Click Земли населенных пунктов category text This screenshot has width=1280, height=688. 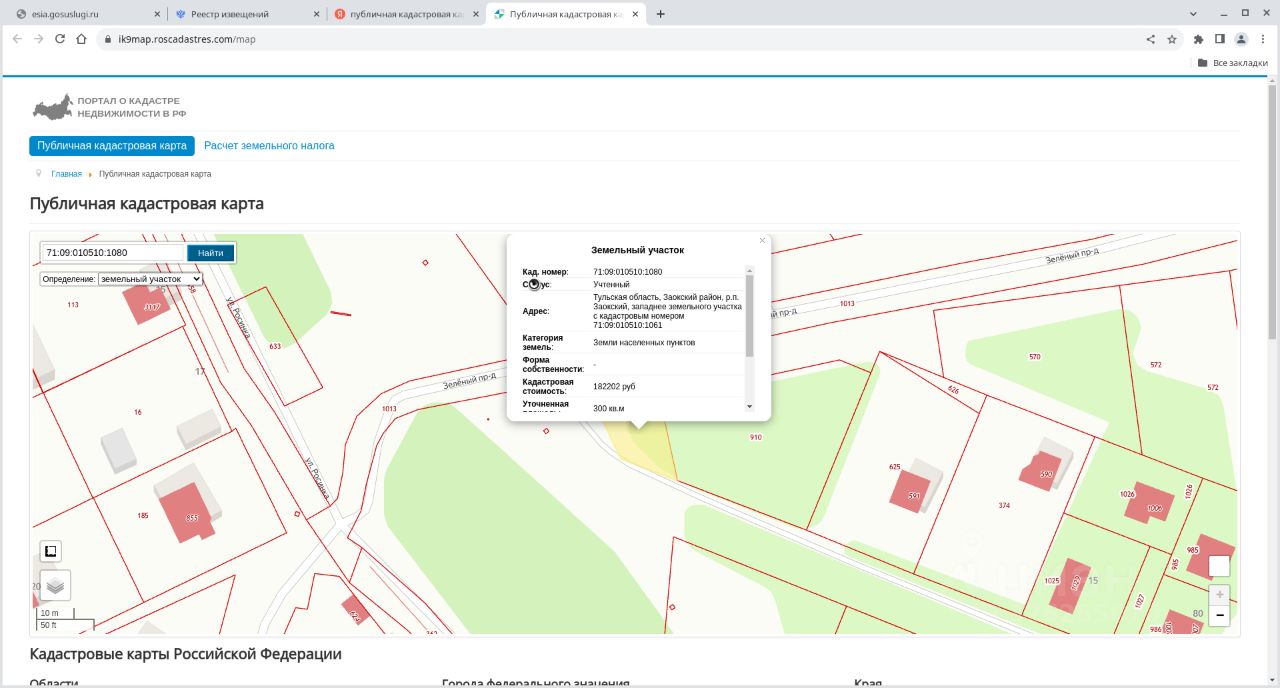pyautogui.click(x=644, y=343)
